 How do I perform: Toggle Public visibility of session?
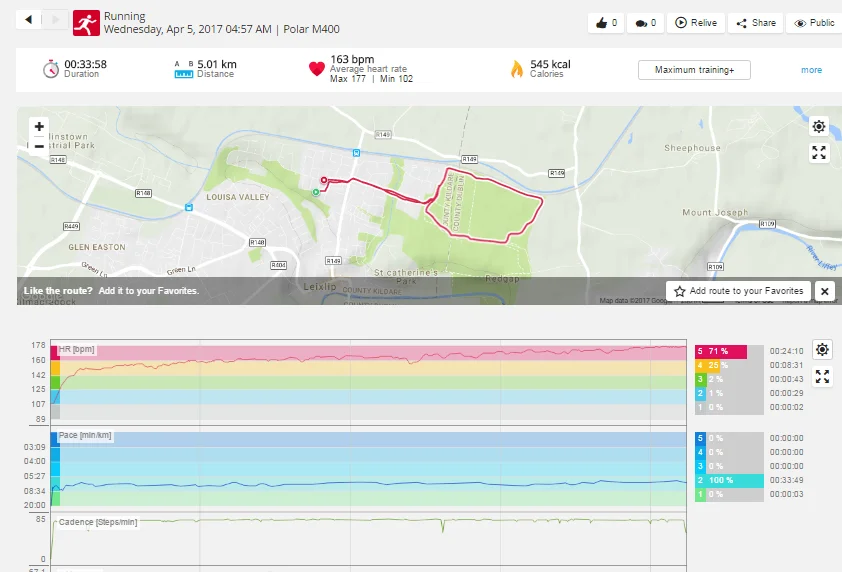(814, 23)
